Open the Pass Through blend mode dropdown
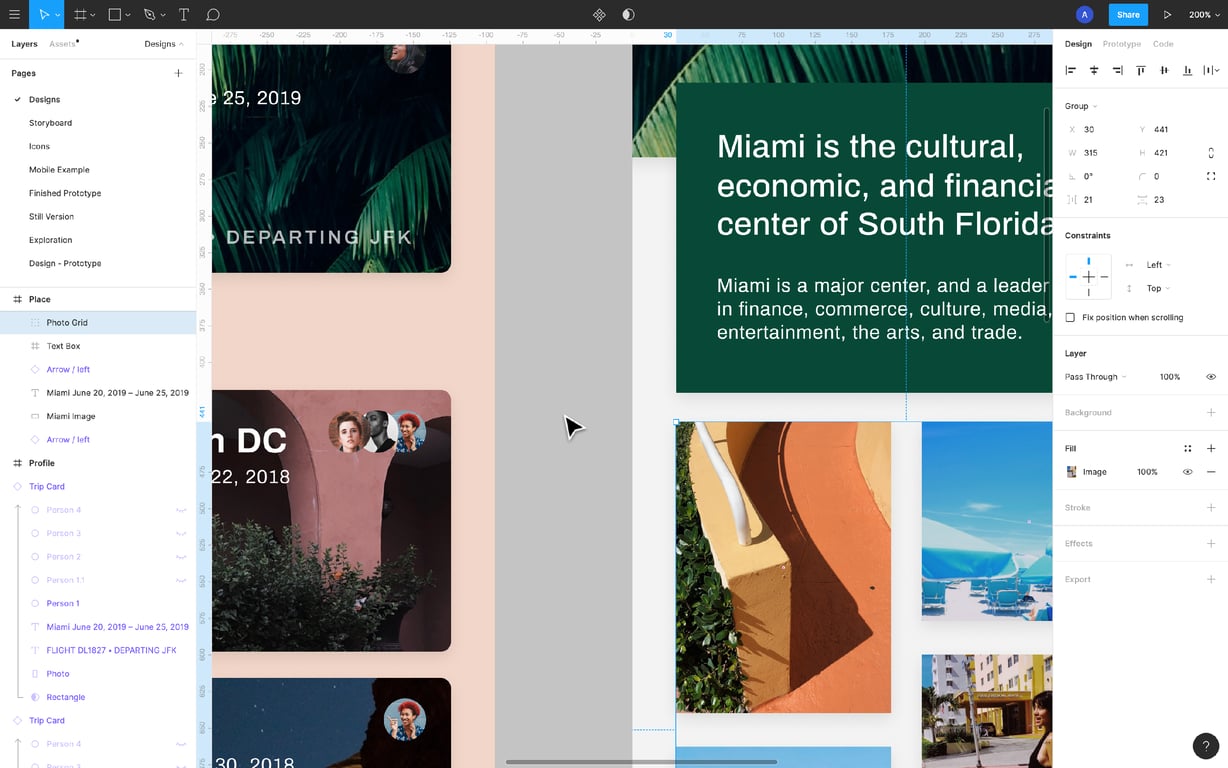Image resolution: width=1228 pixels, height=768 pixels. pyautogui.click(x=1095, y=377)
